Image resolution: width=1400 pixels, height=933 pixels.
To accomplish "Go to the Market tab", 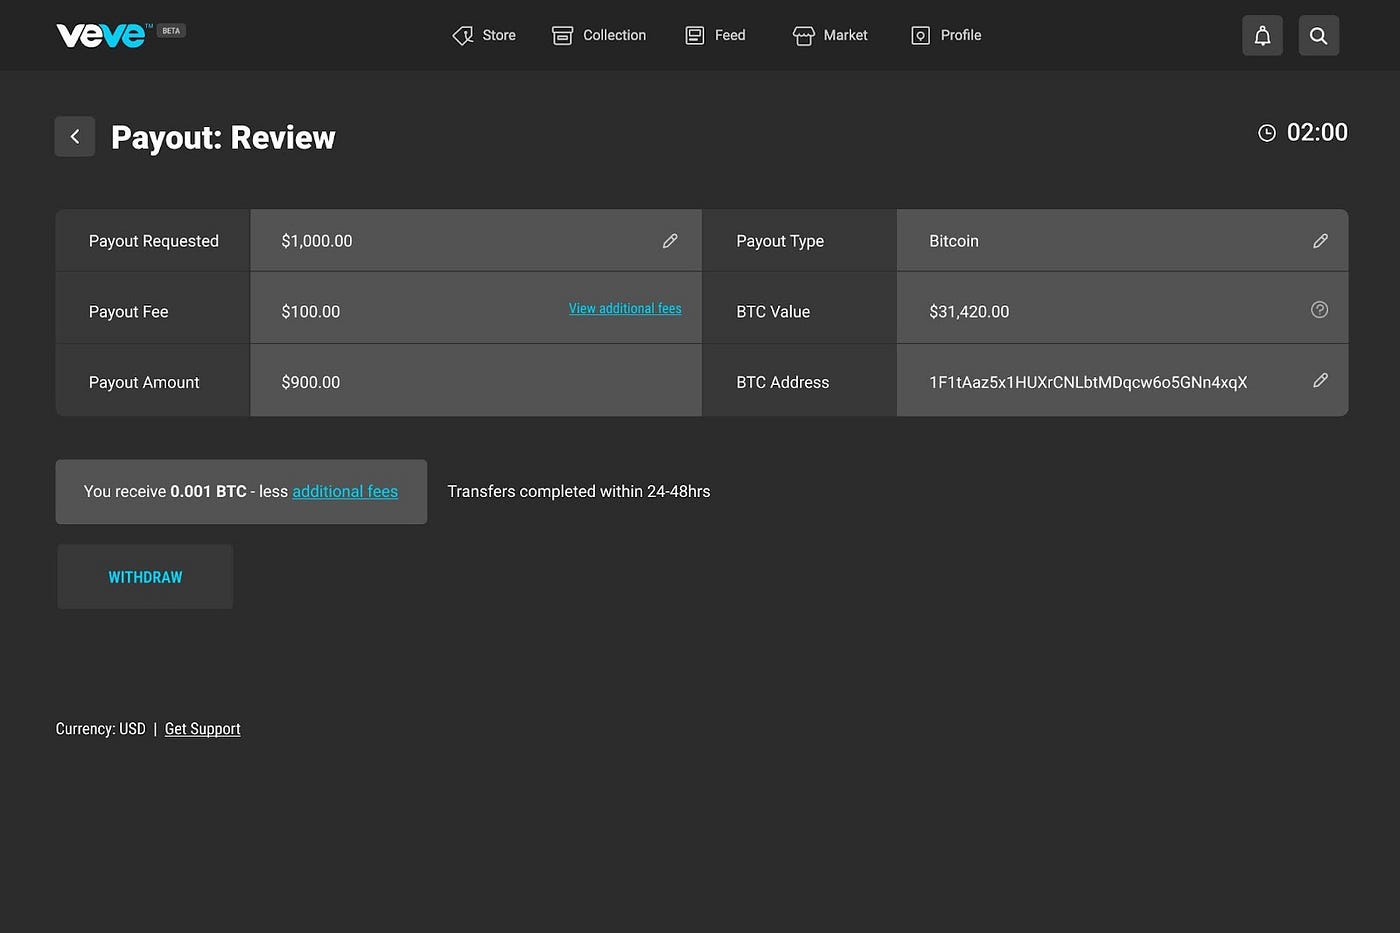I will pos(830,35).
